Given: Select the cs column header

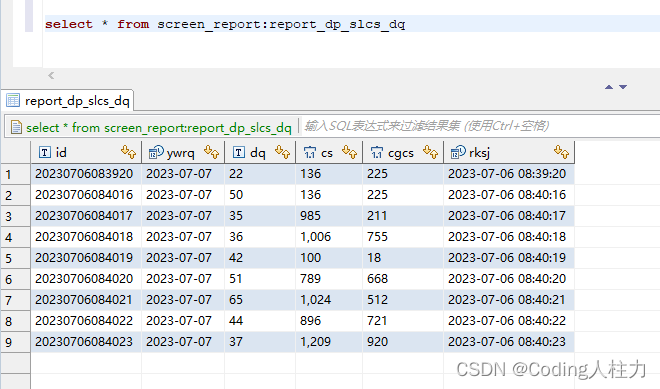Looking at the screenshot, I should click(329, 152).
